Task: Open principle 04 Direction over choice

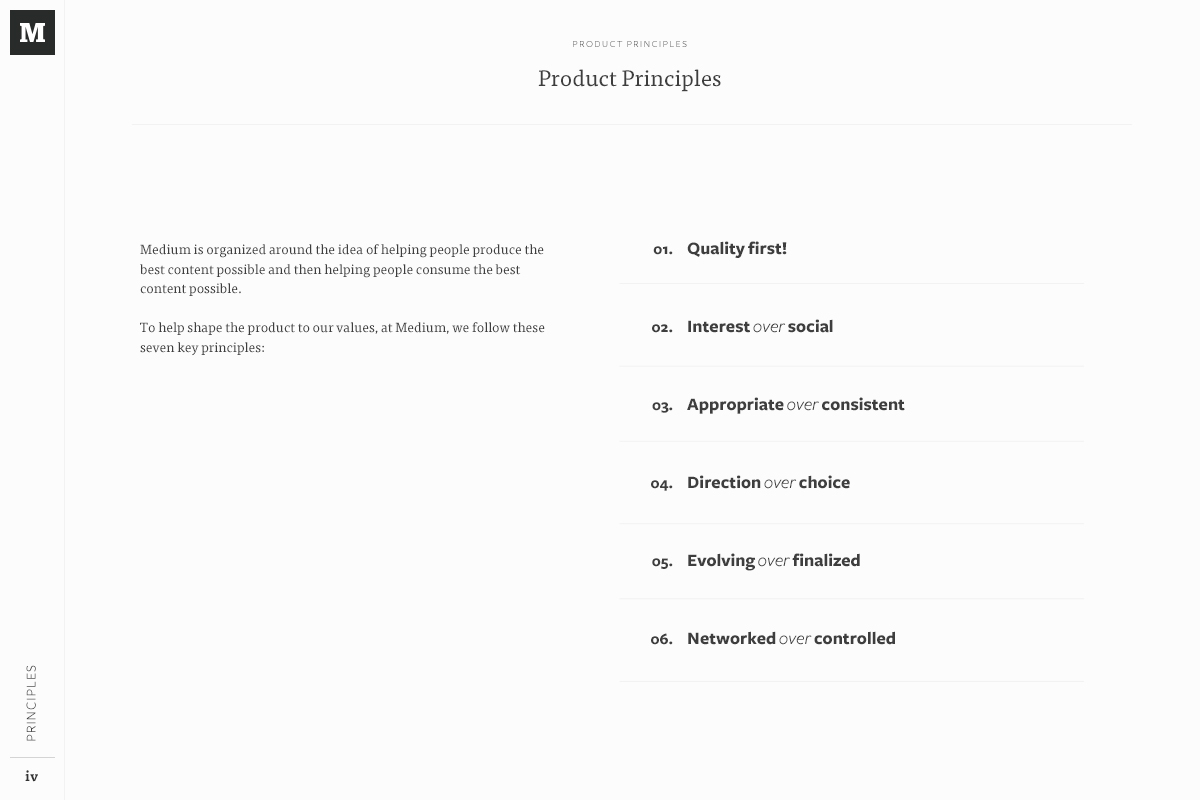Action: pos(852,482)
